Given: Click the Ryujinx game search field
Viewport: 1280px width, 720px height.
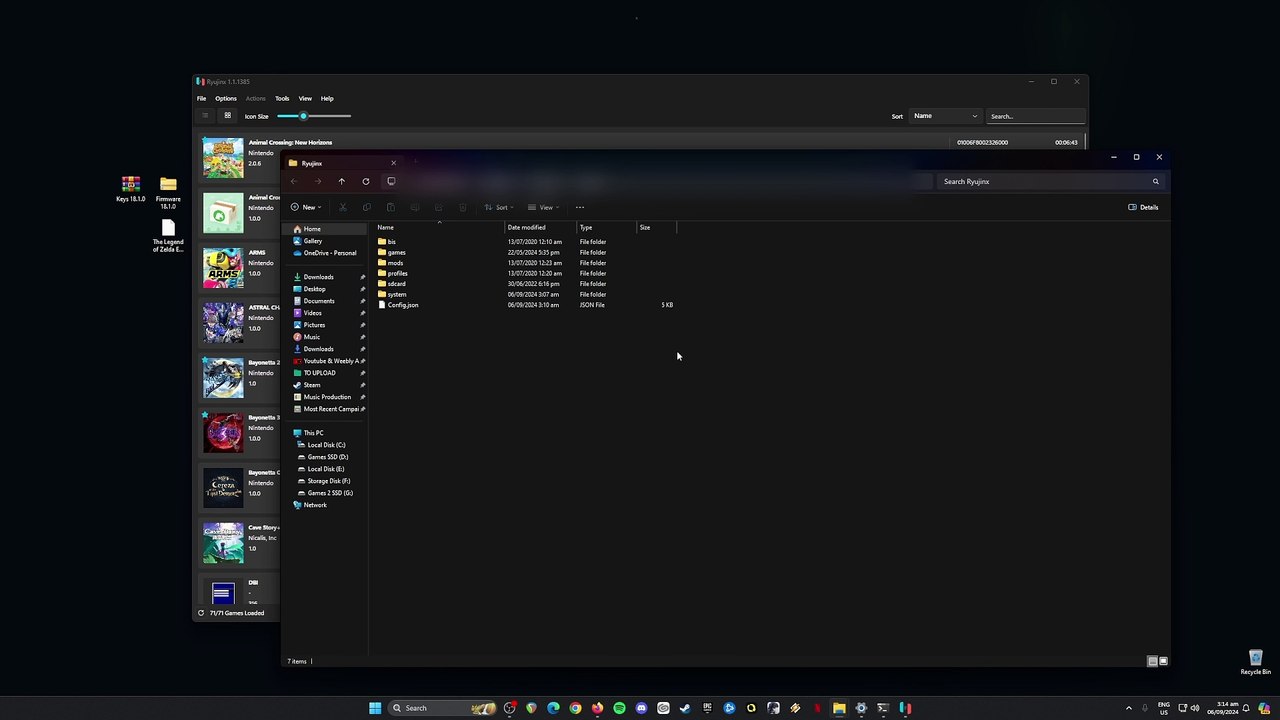Looking at the screenshot, I should [1035, 116].
